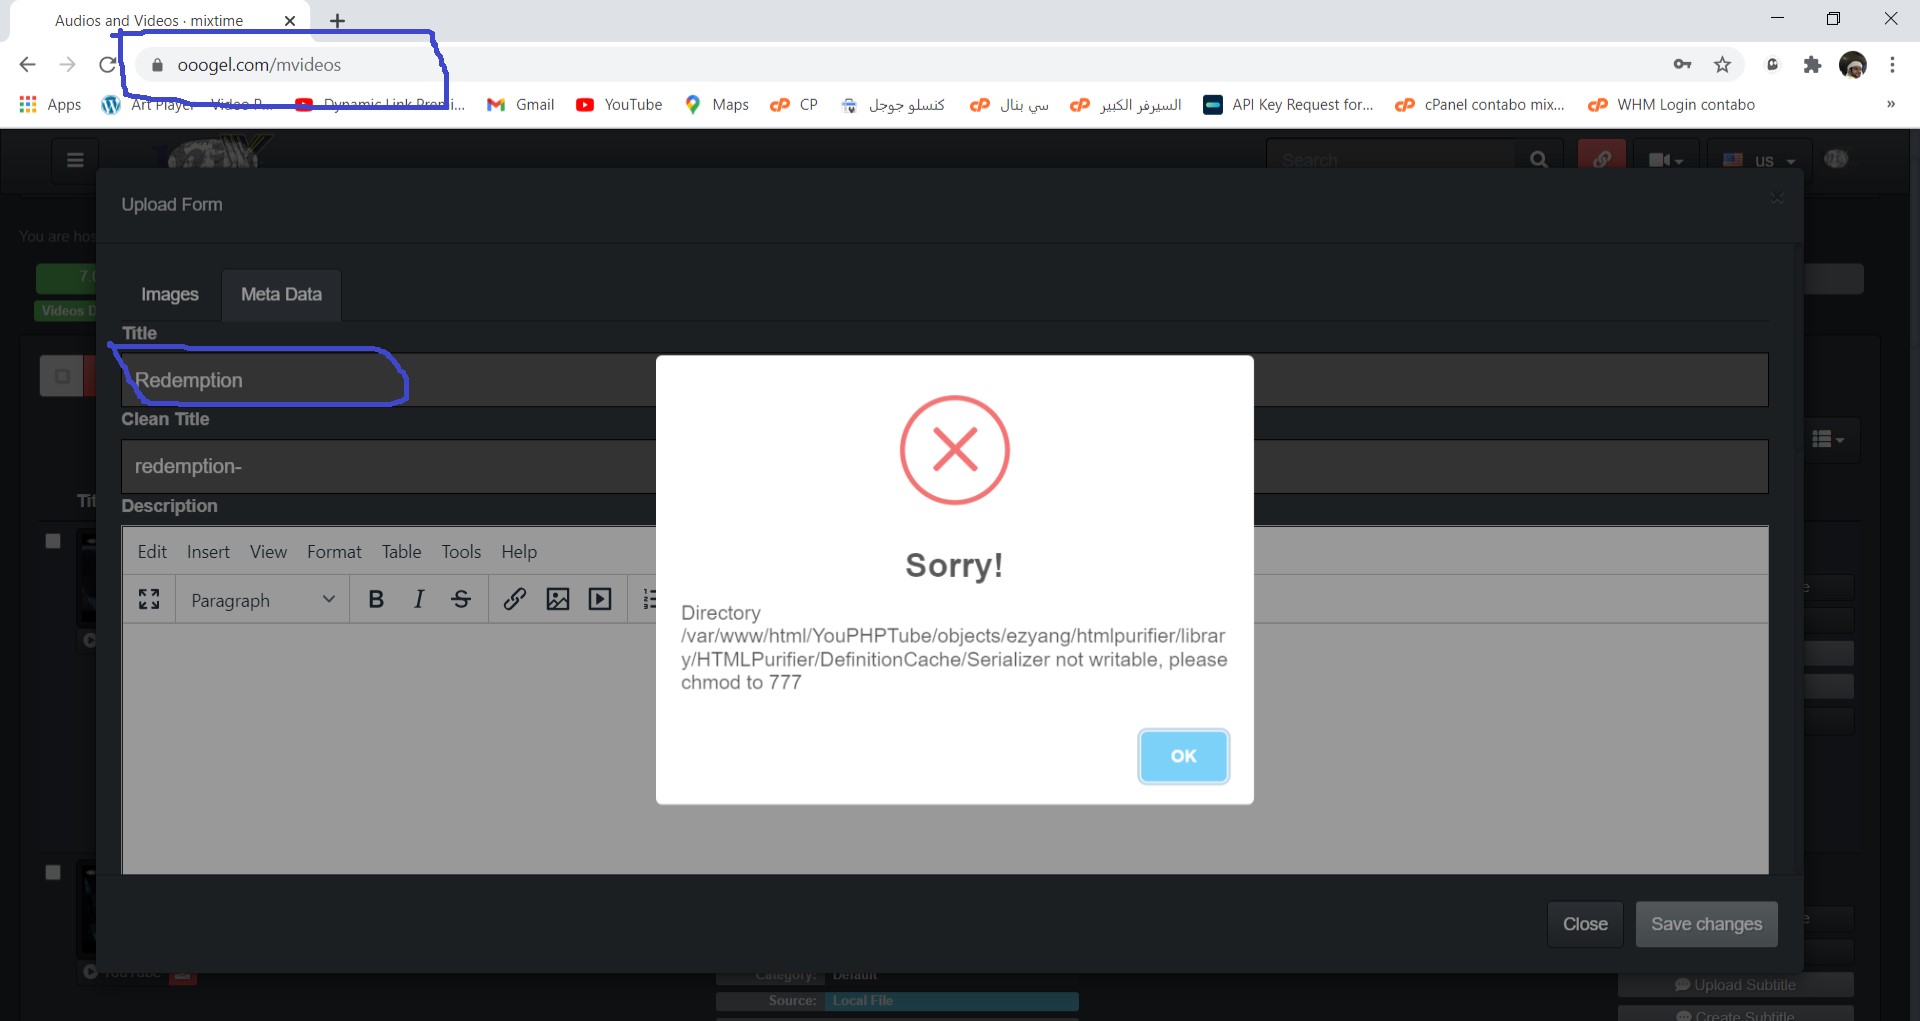
Task: Check the lower video item checkbox
Action: (52, 872)
